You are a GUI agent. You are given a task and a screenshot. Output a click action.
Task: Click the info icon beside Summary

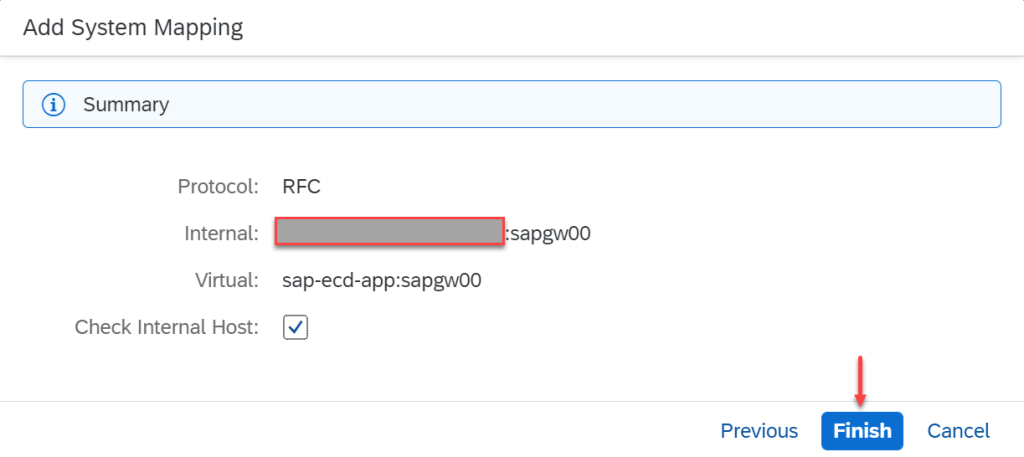[54, 104]
